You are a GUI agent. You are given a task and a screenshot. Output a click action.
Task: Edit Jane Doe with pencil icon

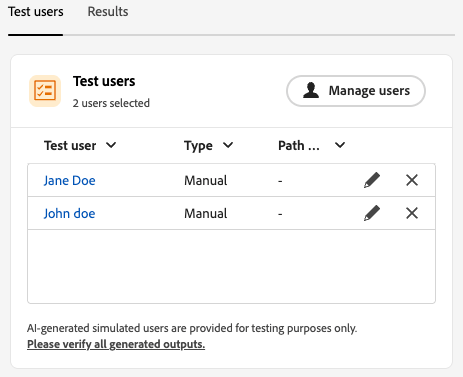[372, 180]
